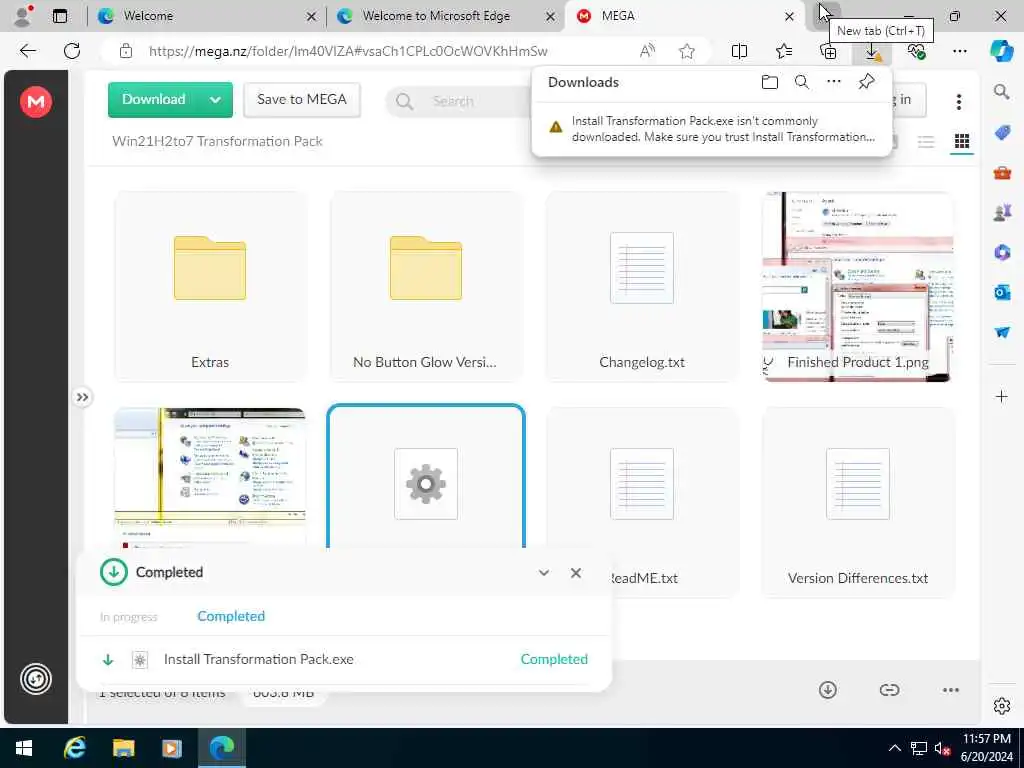Click the download warning message
The image size is (1024, 768).
[712, 129]
